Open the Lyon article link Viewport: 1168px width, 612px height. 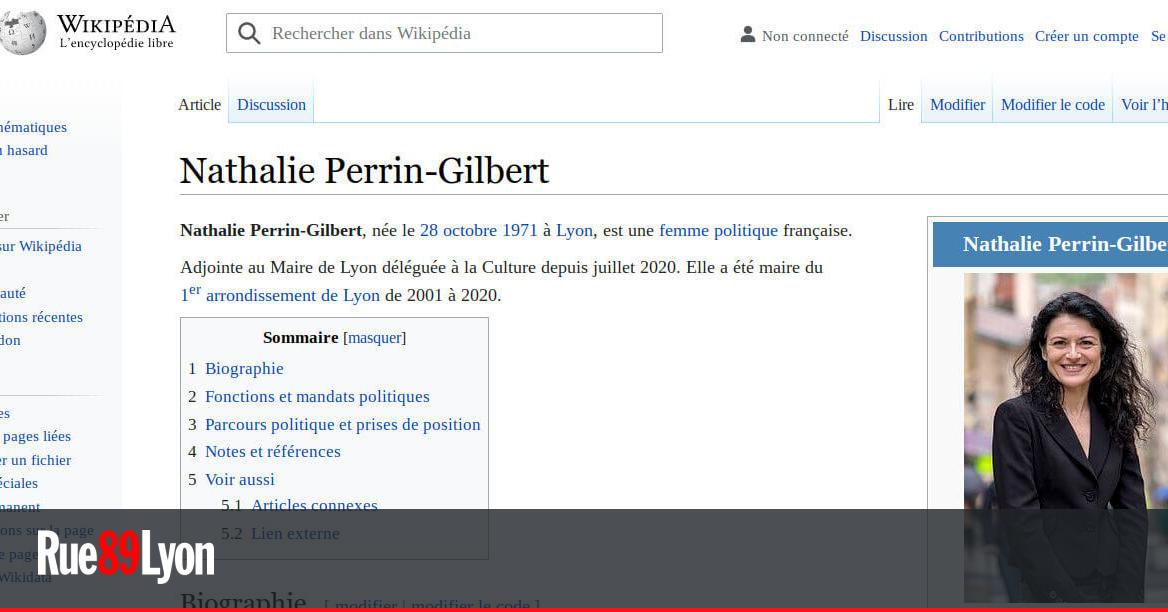(x=574, y=230)
